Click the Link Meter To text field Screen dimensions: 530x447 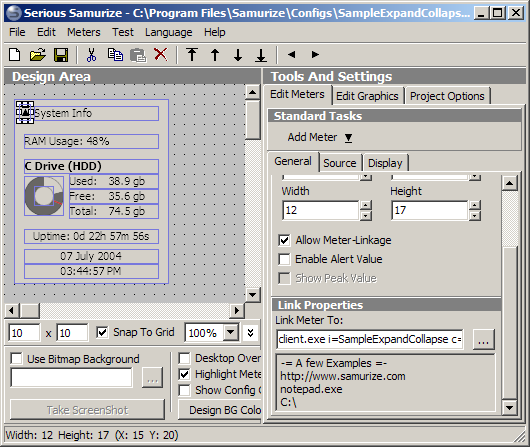[370, 339]
